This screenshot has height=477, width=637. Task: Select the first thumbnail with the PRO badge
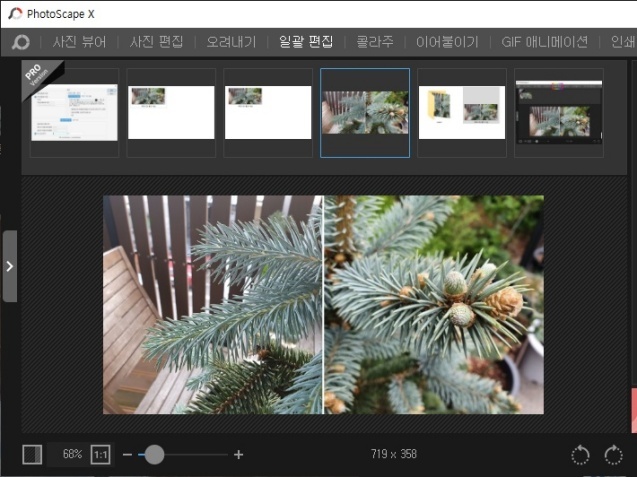pyautogui.click(x=74, y=113)
